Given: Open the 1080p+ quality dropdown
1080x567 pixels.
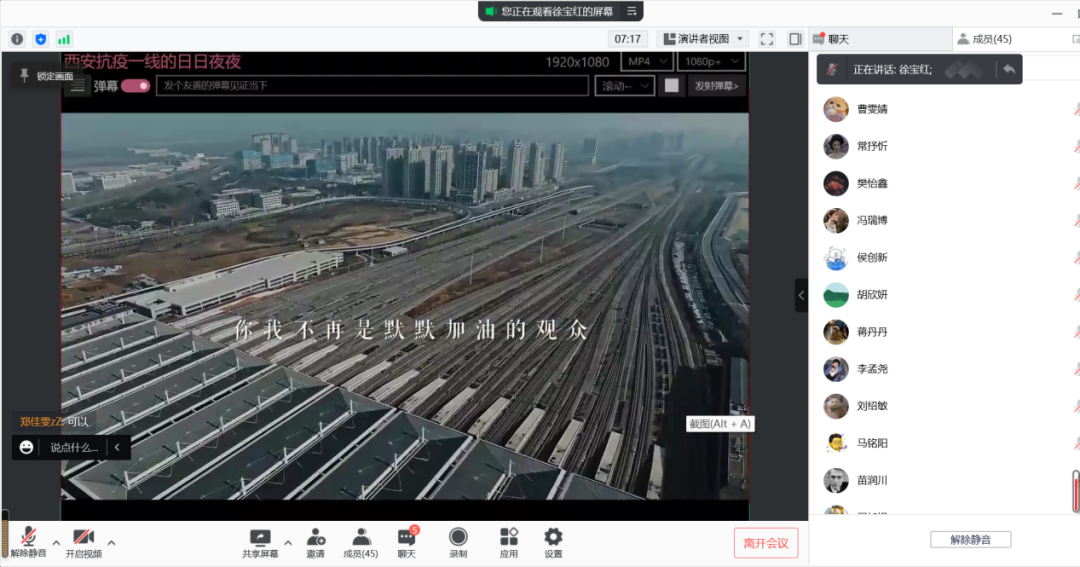Looking at the screenshot, I should click(711, 61).
